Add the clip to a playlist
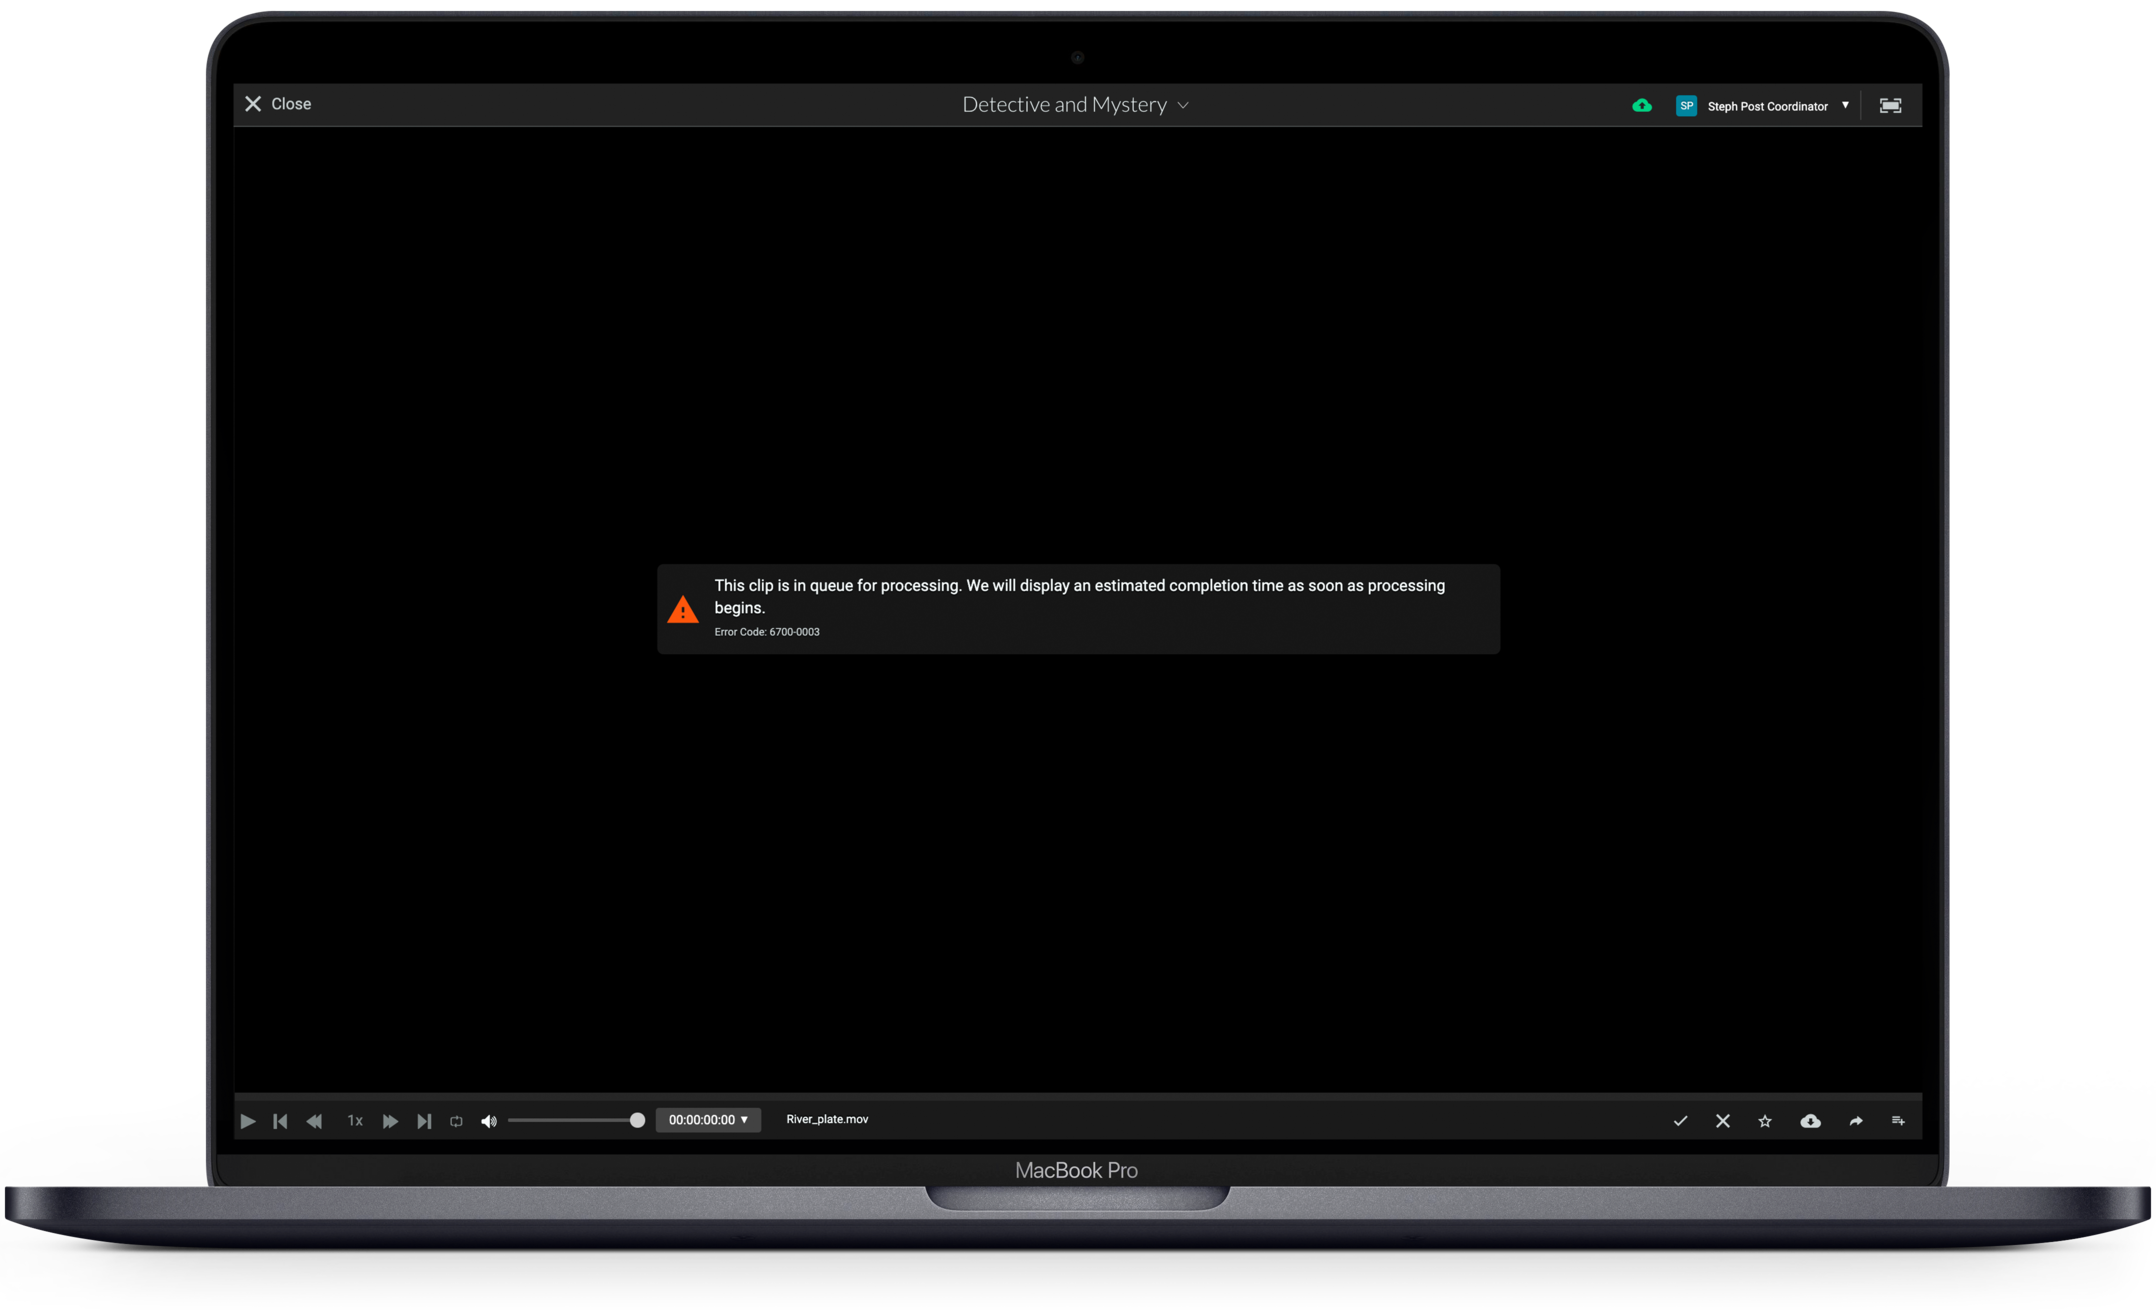Viewport: 2156px width, 1310px height. pyautogui.click(x=1898, y=1121)
